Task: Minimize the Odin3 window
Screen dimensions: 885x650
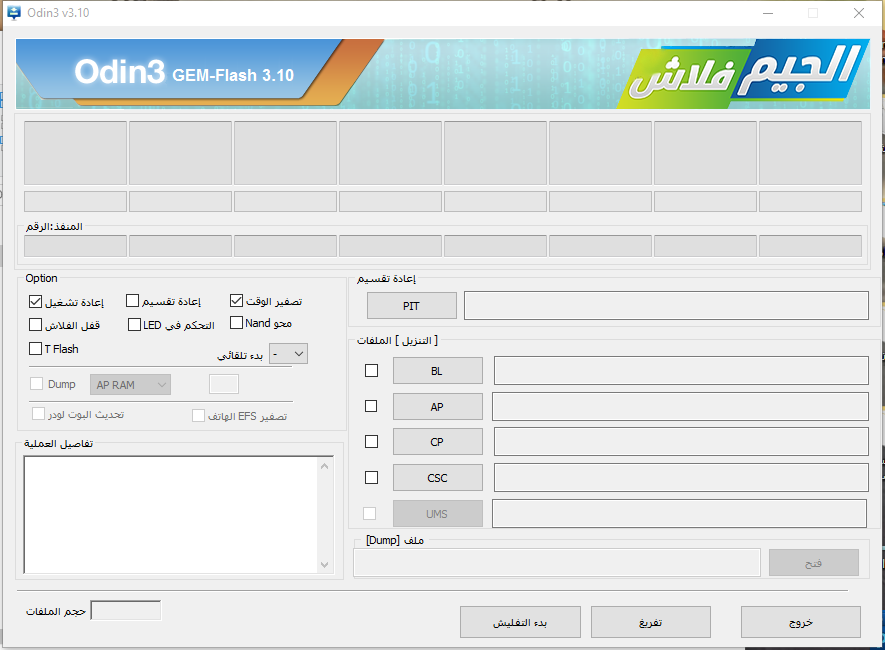Action: click(768, 13)
